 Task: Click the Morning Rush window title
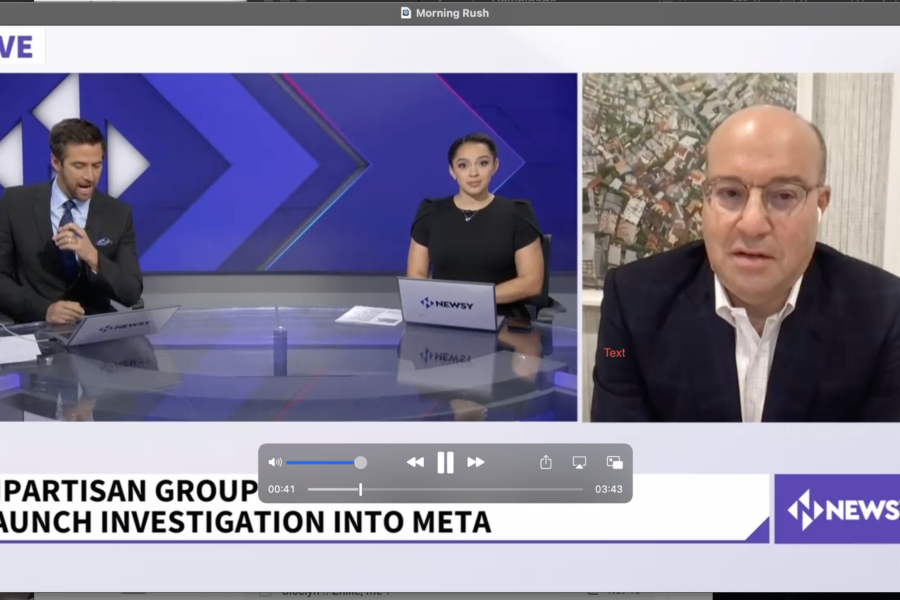tap(452, 13)
